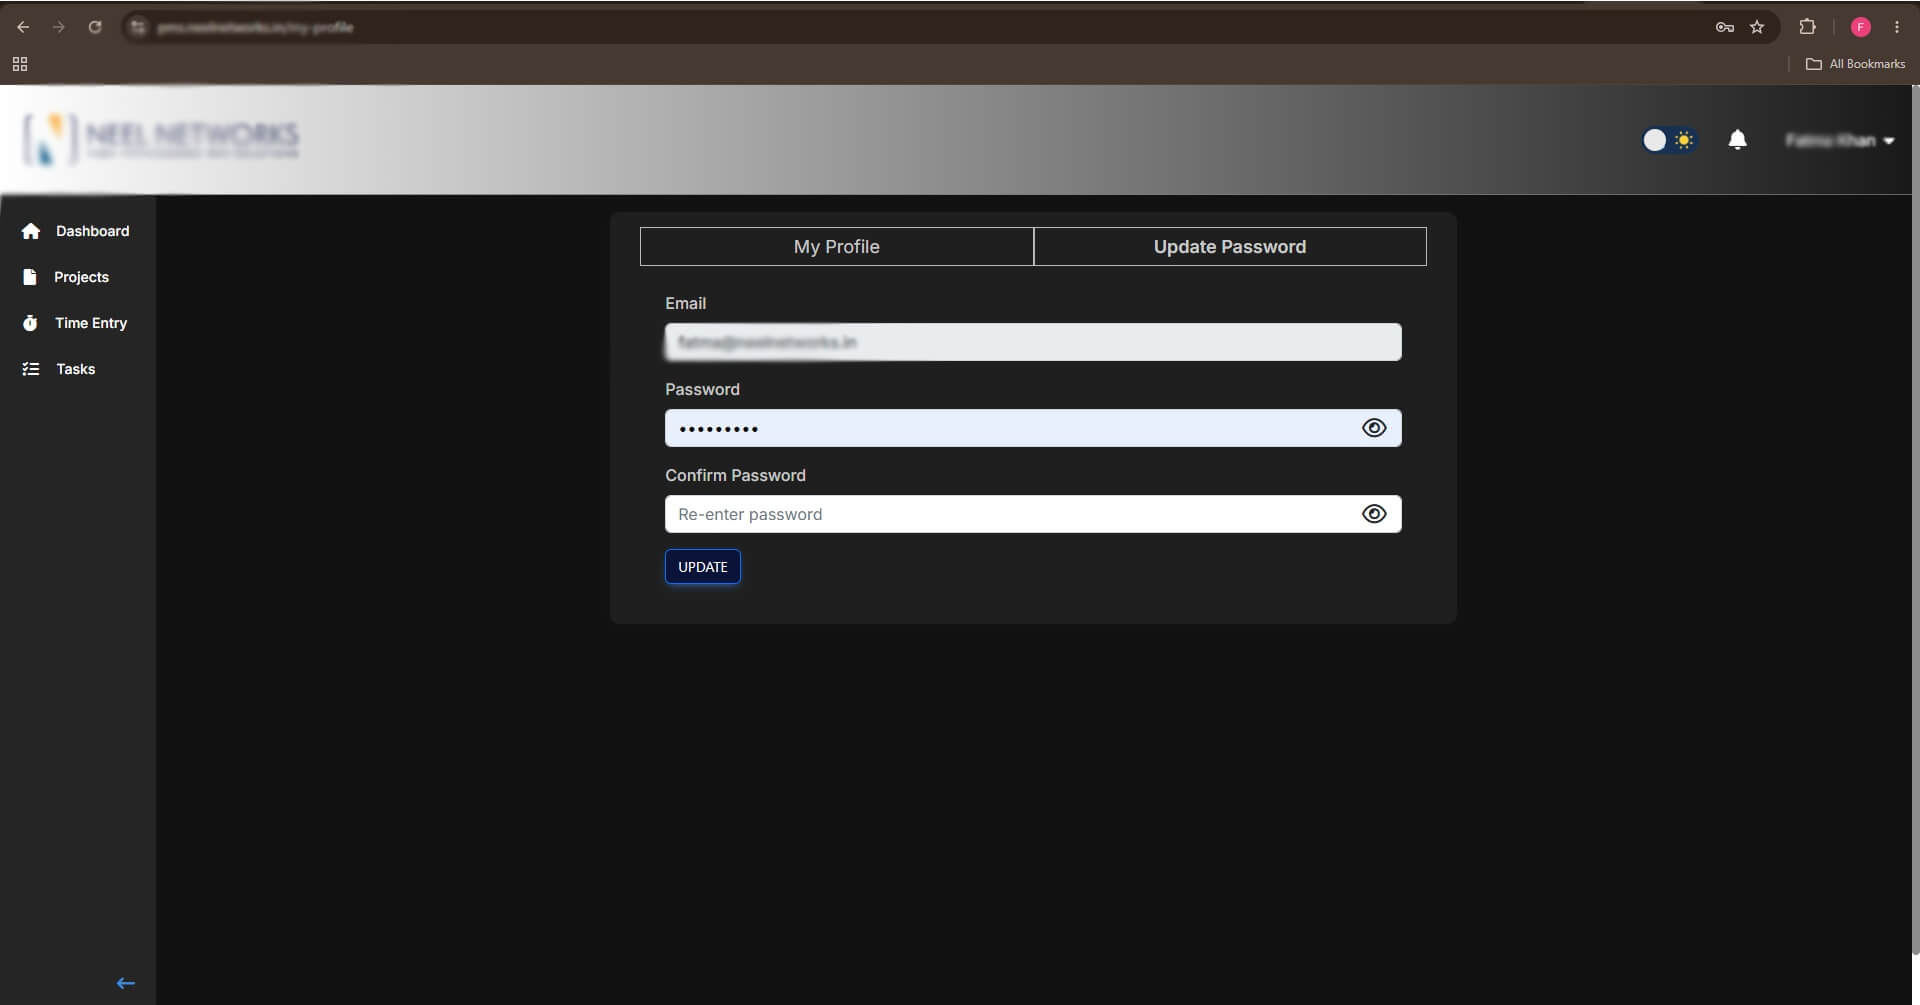Toggle the light/dark theme switch
Image resolution: width=1920 pixels, height=1005 pixels.
pos(1668,140)
